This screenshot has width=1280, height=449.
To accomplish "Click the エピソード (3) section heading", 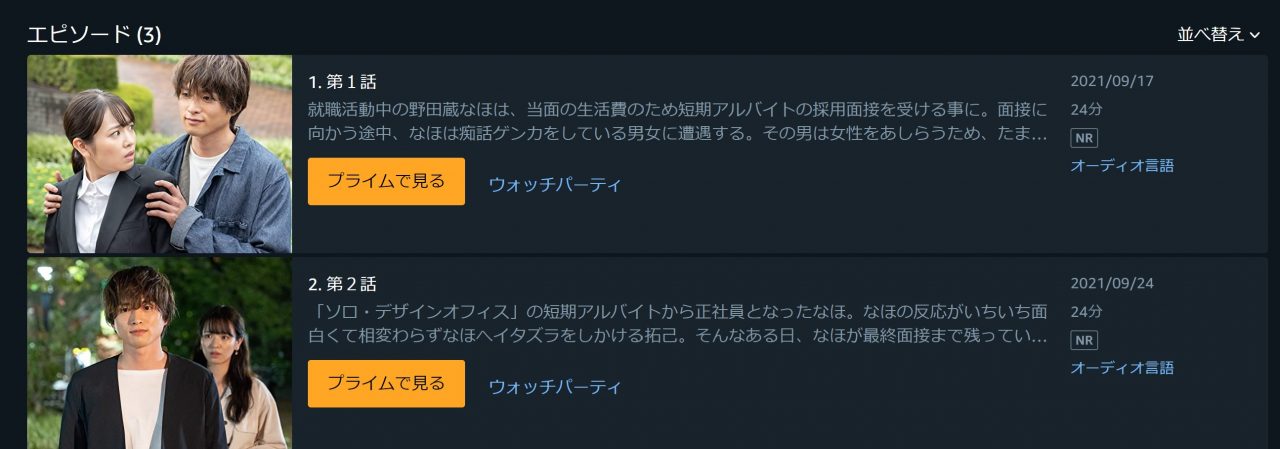I will tap(94, 34).
